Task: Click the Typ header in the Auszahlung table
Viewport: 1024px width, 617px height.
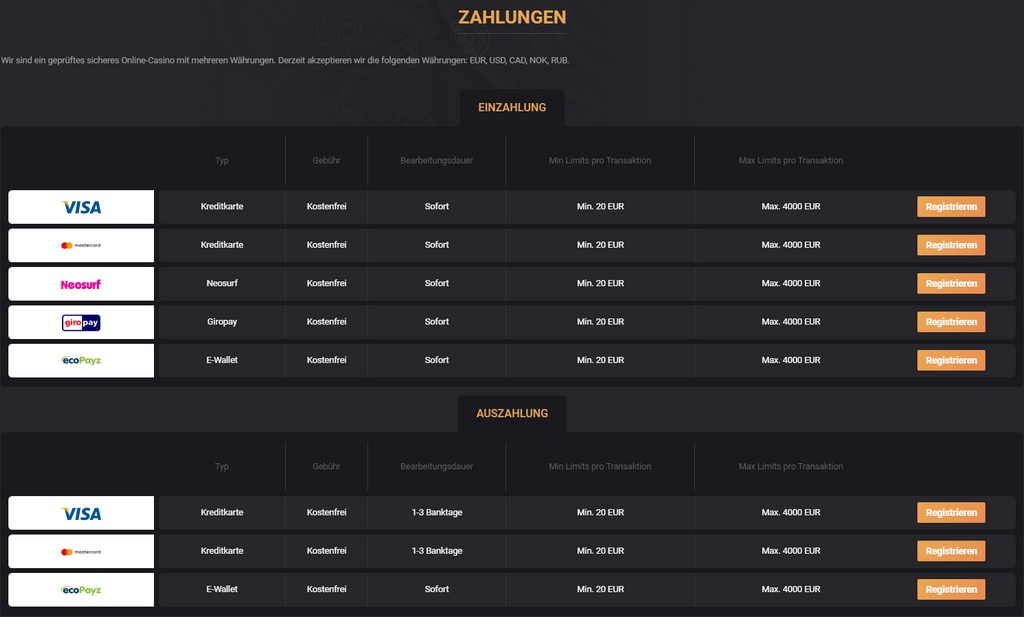Action: 222,466
